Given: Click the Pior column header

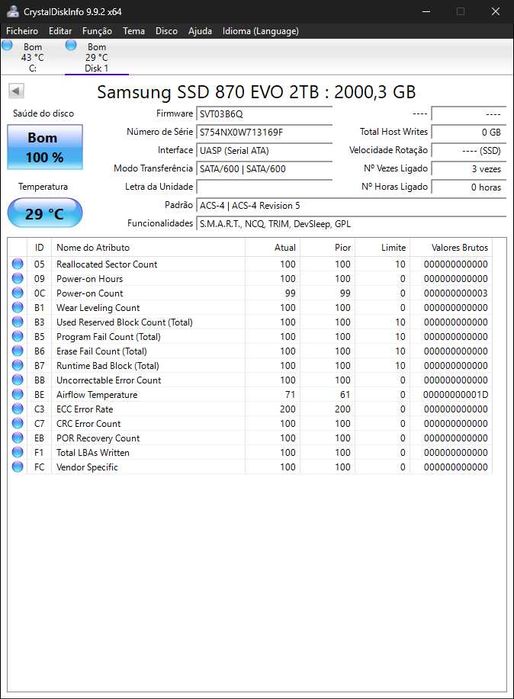Looking at the screenshot, I should click(327, 247).
